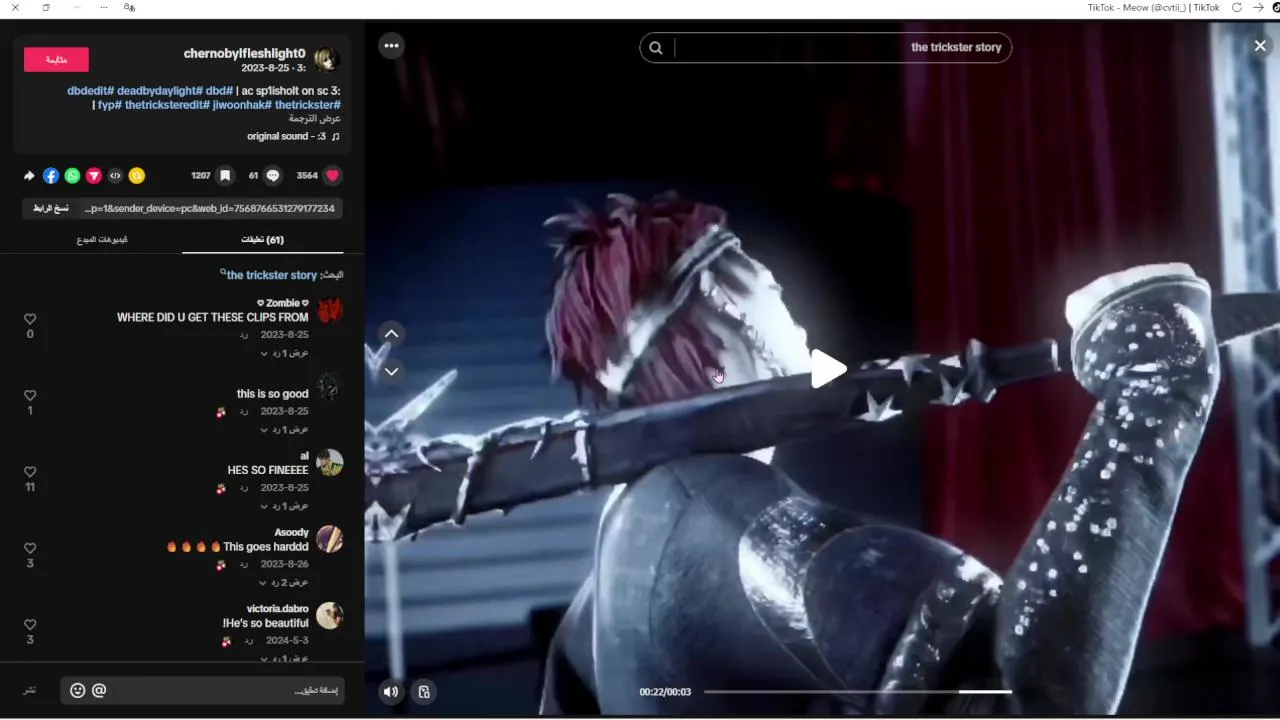
Task: Like the video with the heart icon
Action: [x=333, y=175]
